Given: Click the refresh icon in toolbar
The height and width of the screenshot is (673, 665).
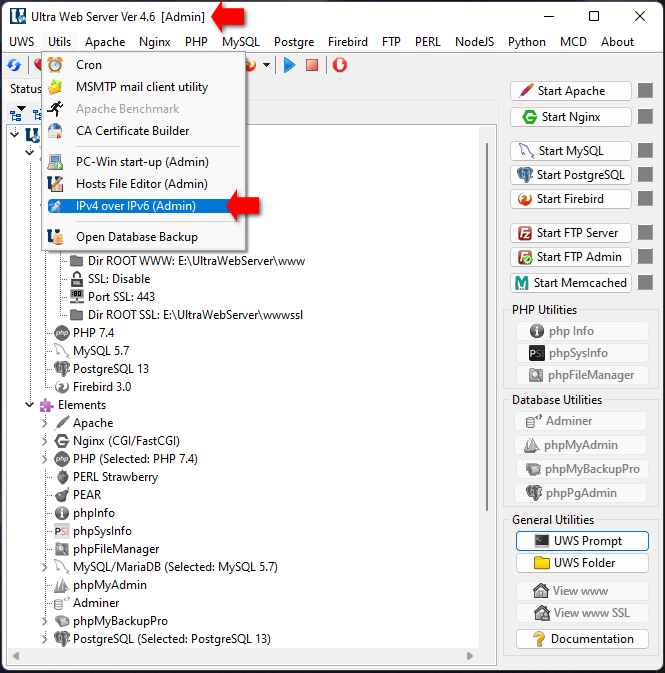Looking at the screenshot, I should coord(14,65).
